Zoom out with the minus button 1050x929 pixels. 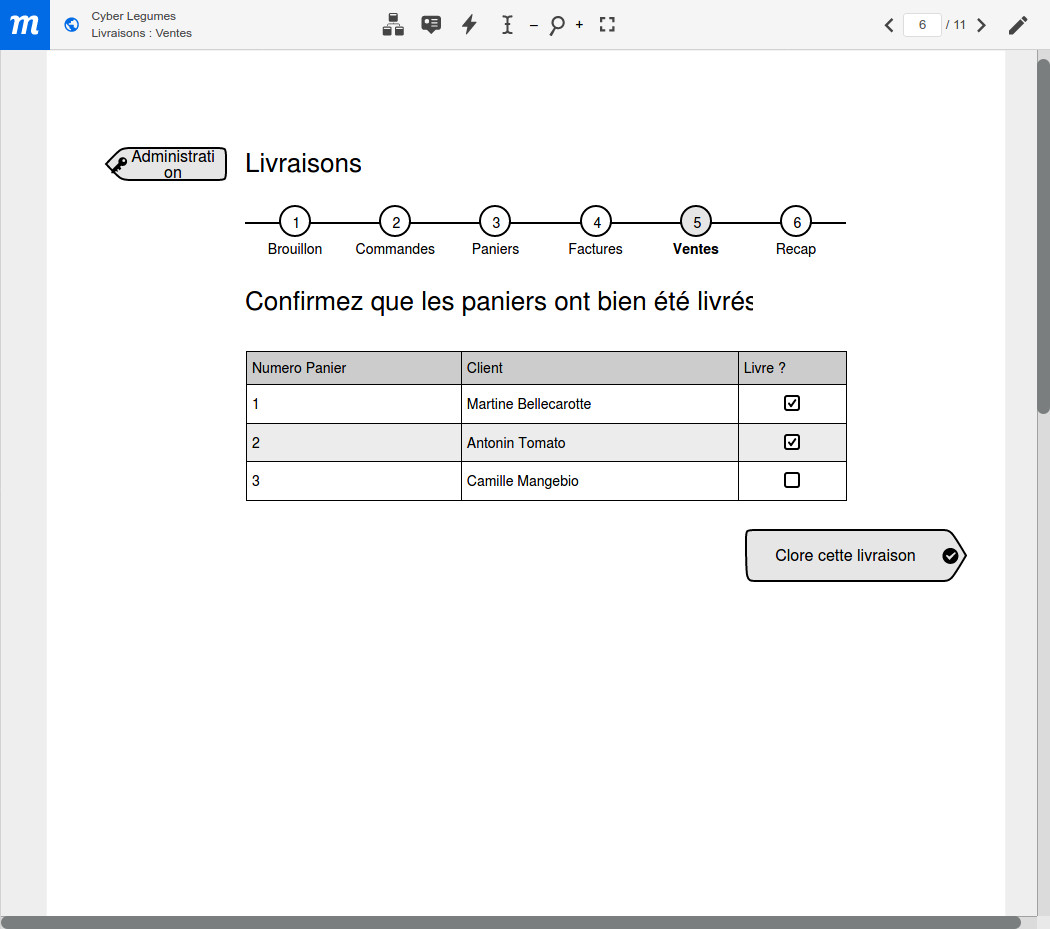[x=533, y=25]
